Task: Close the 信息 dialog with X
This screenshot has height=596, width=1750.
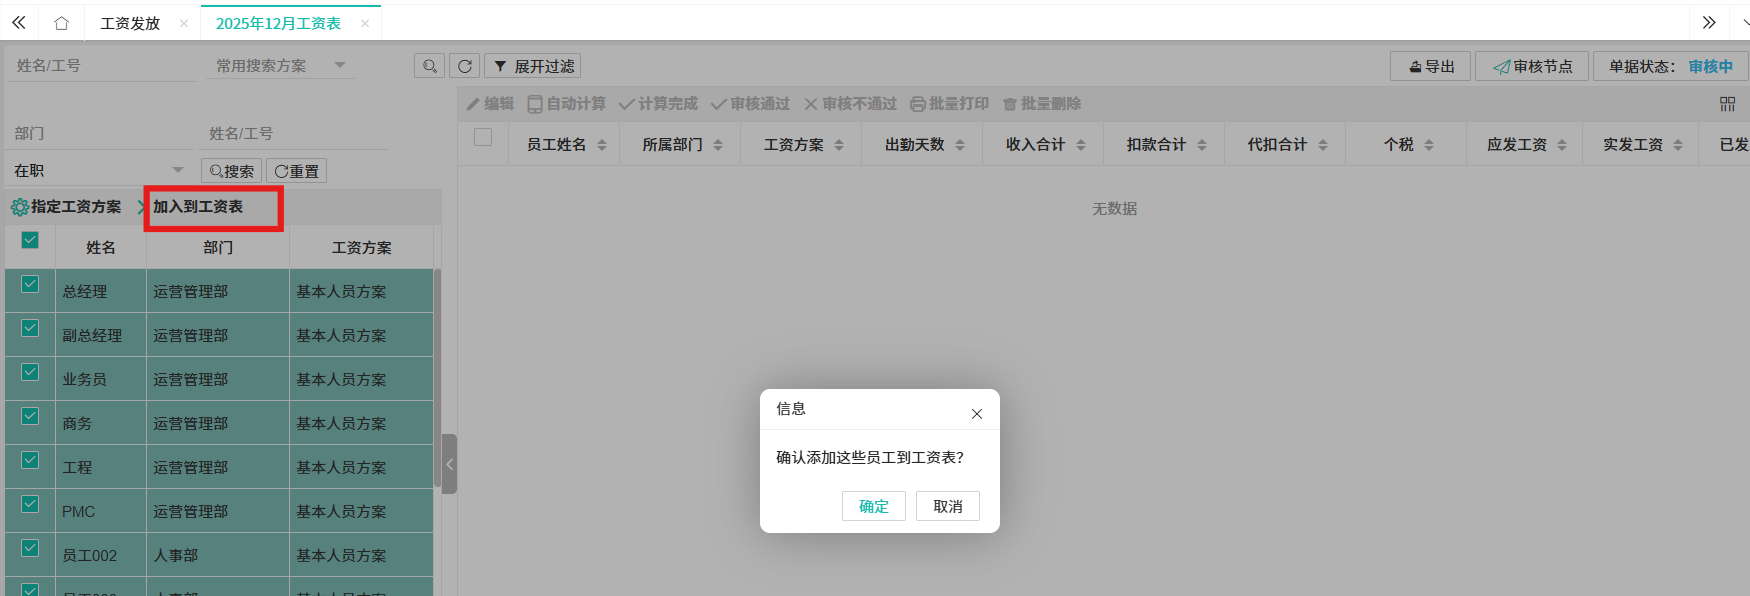Action: 977,413
